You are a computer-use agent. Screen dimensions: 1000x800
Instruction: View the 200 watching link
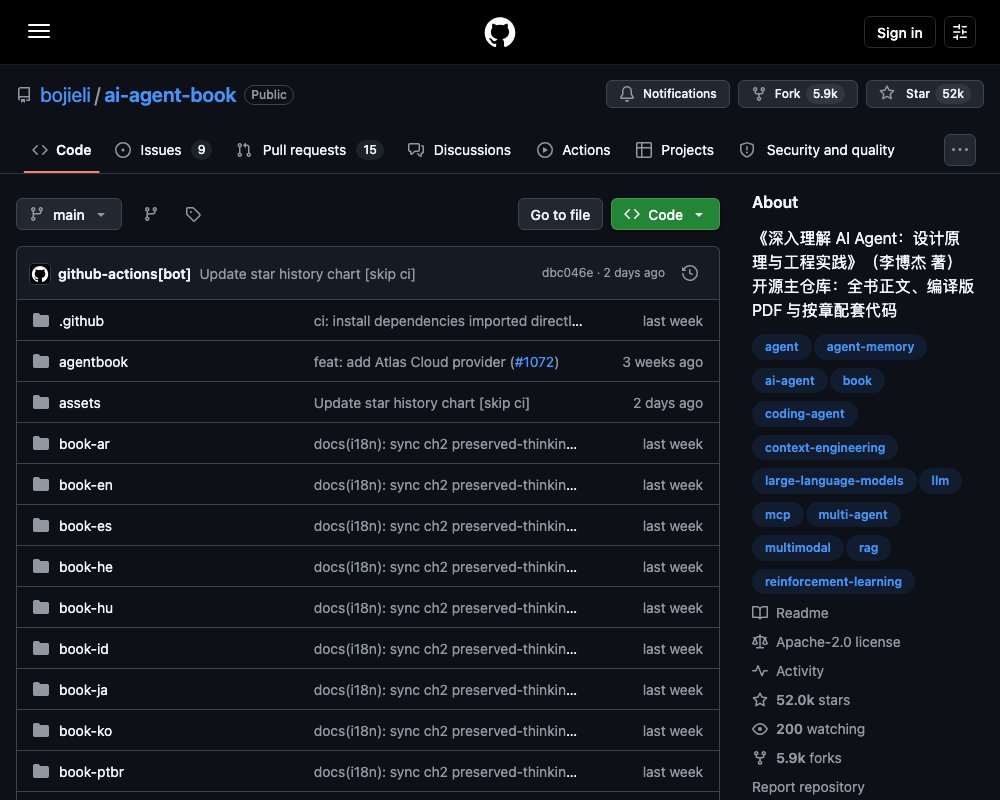(809, 729)
